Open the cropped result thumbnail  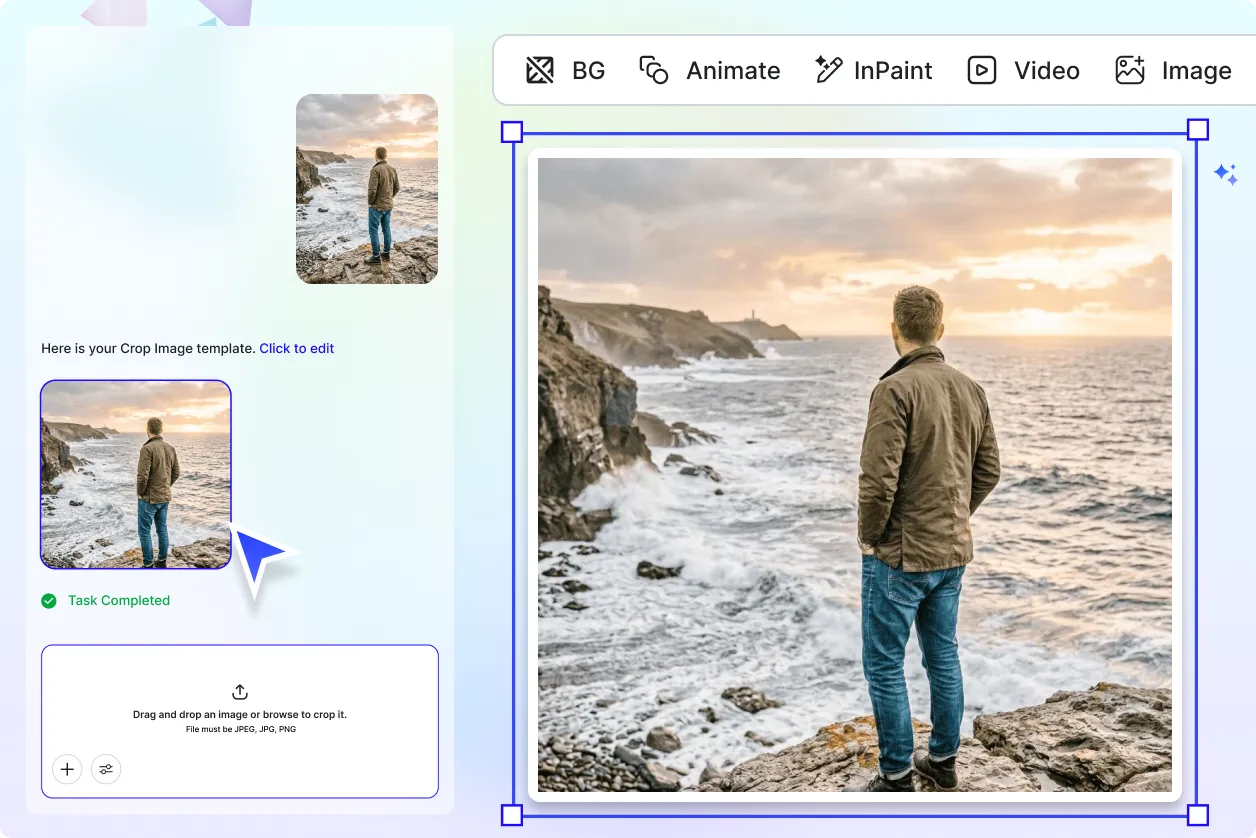pos(136,474)
